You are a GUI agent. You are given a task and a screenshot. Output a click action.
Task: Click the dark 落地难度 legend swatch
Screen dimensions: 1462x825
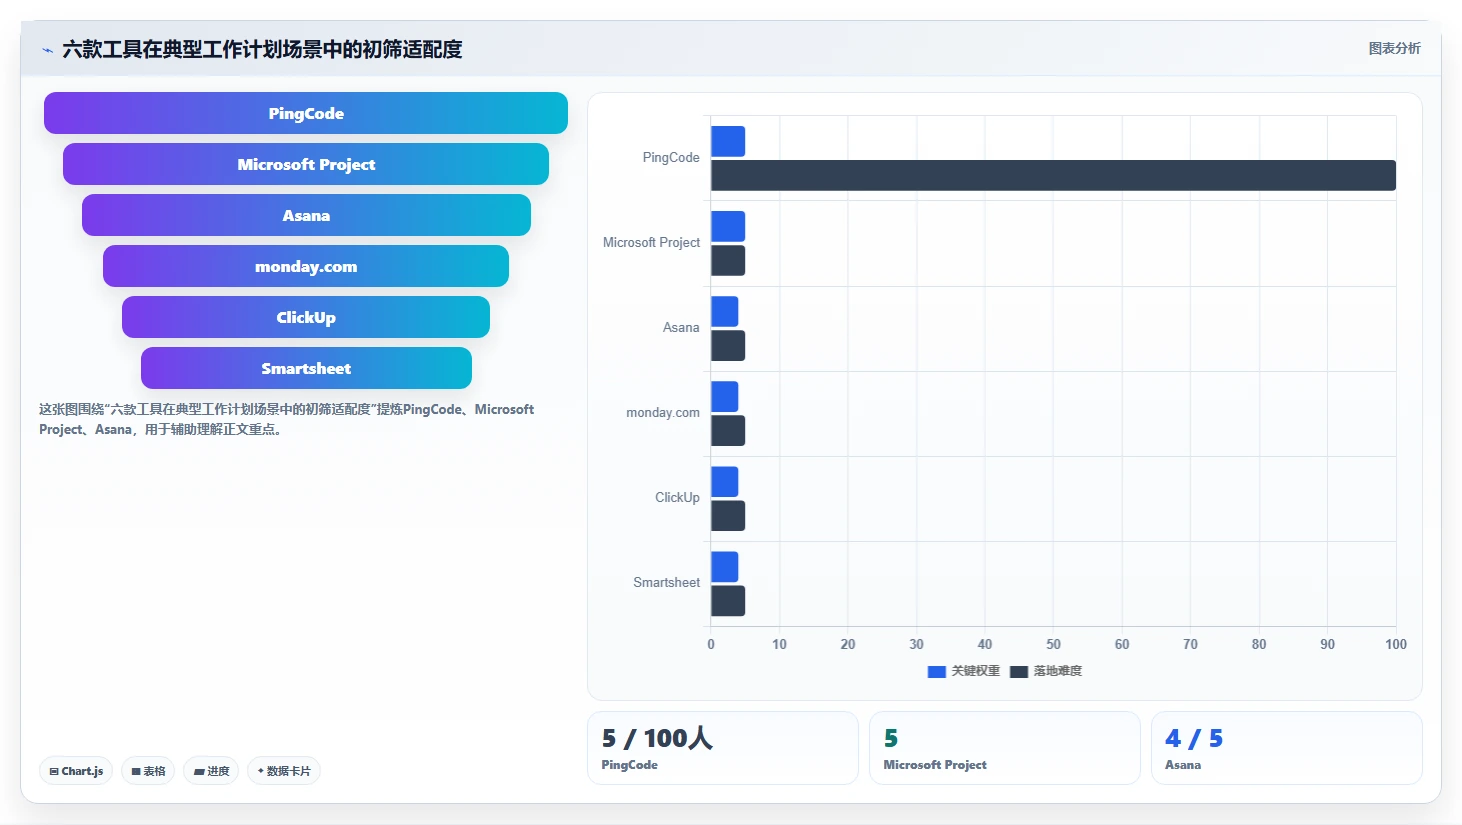coord(1019,672)
